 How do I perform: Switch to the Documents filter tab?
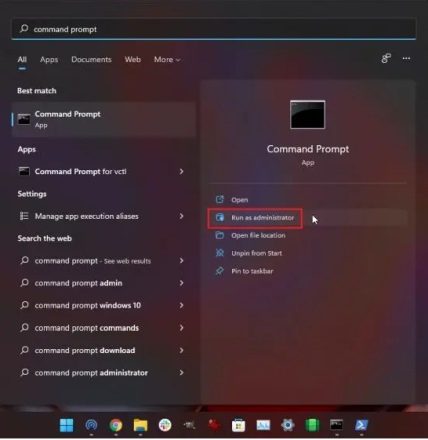pos(91,60)
